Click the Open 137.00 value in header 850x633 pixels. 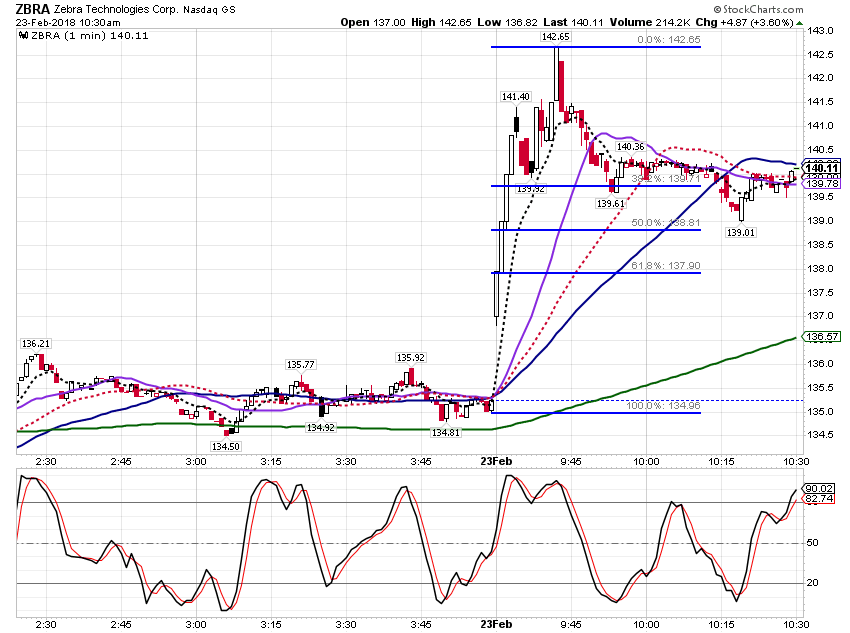[x=372, y=22]
